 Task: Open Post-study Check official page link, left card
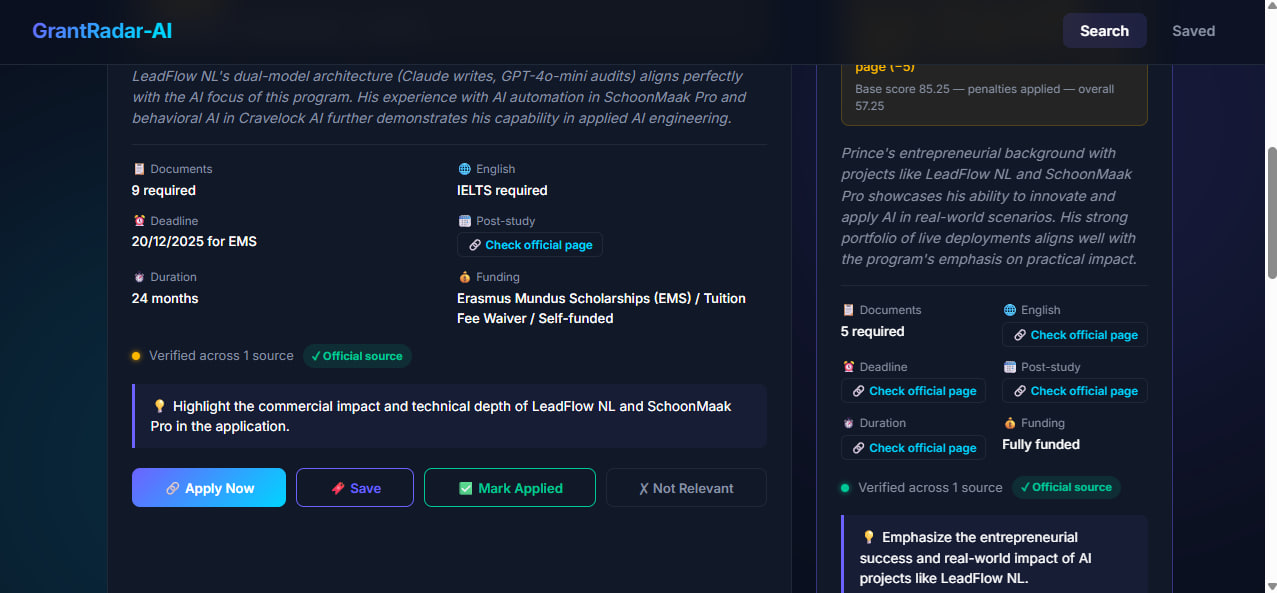tap(530, 245)
